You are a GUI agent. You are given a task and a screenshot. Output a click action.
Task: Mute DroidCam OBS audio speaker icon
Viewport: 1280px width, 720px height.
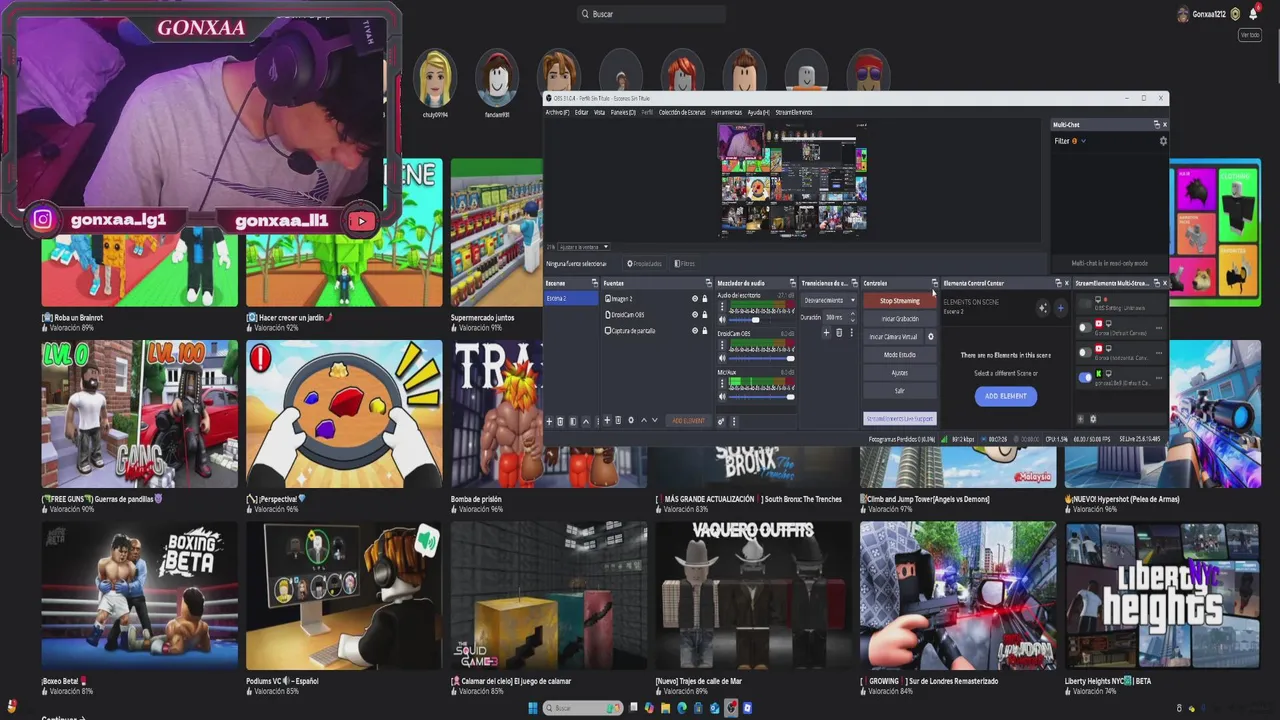[722, 358]
